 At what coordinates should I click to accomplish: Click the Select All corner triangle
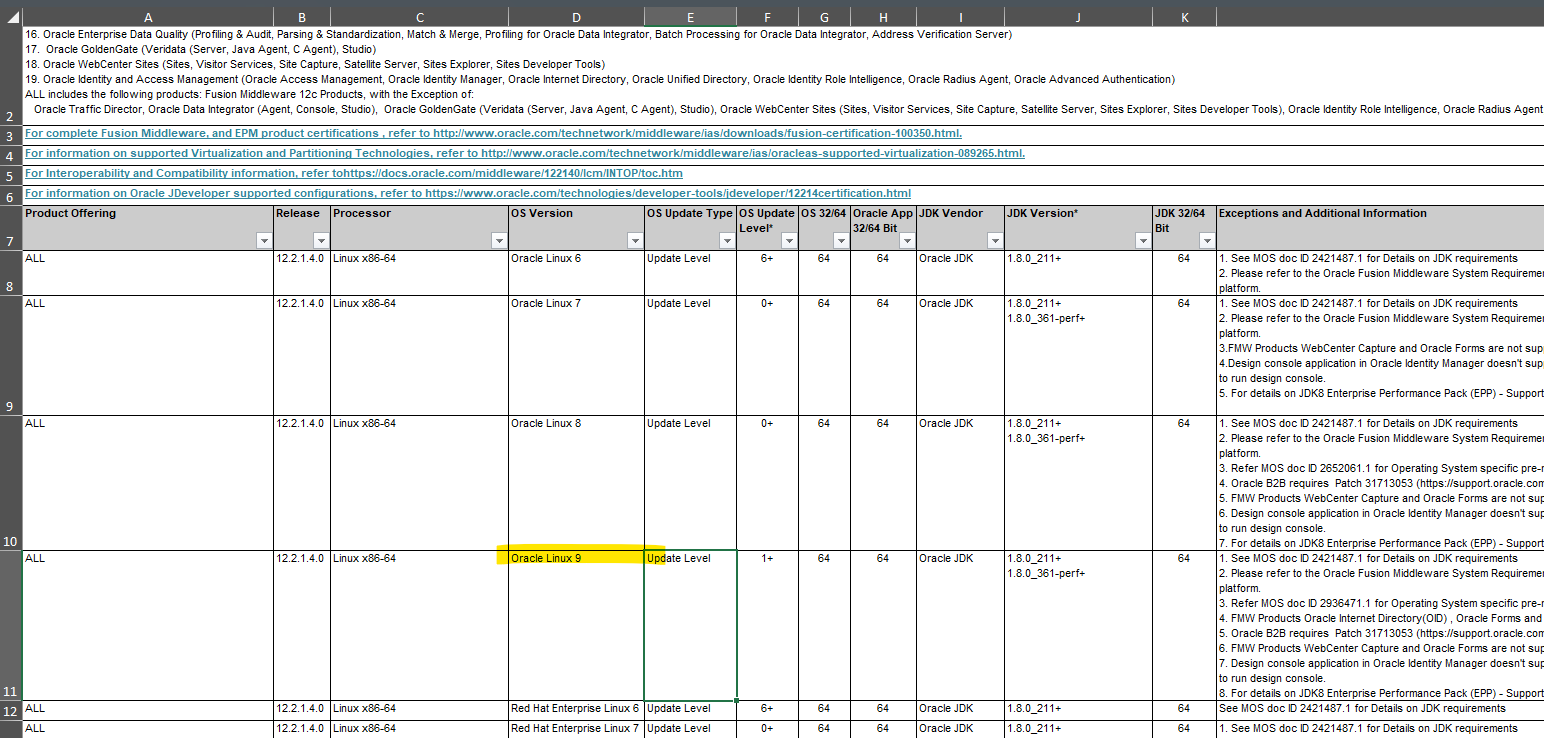click(x=11, y=17)
